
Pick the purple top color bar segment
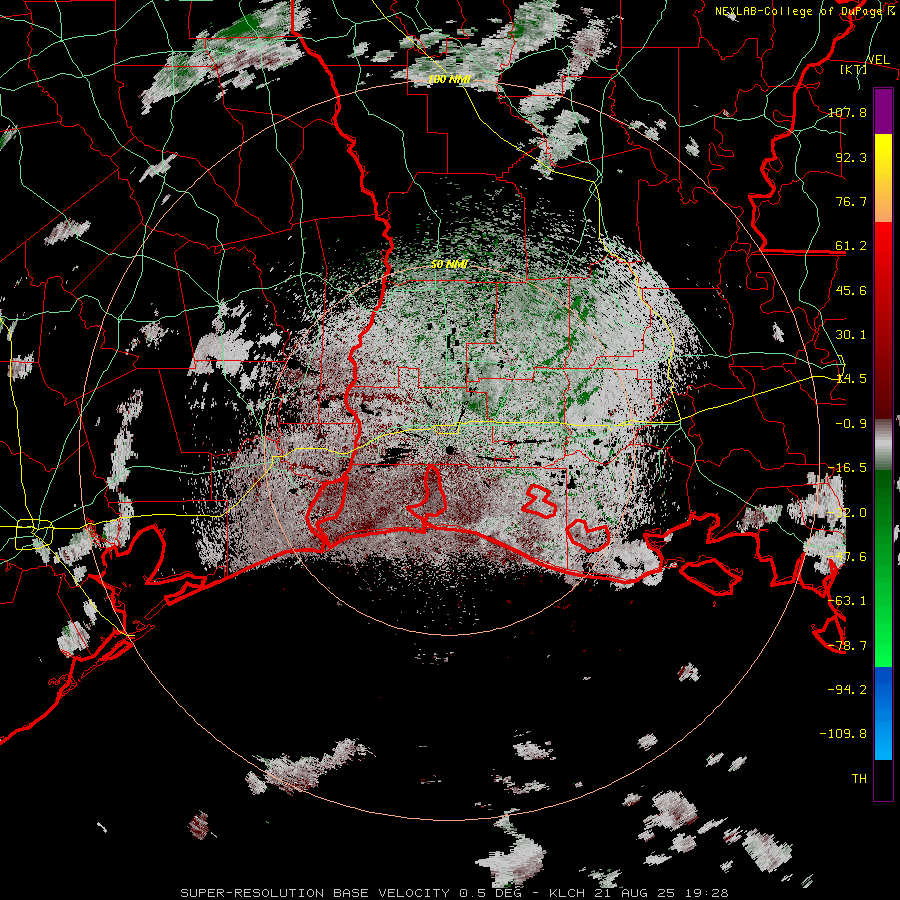(x=883, y=111)
